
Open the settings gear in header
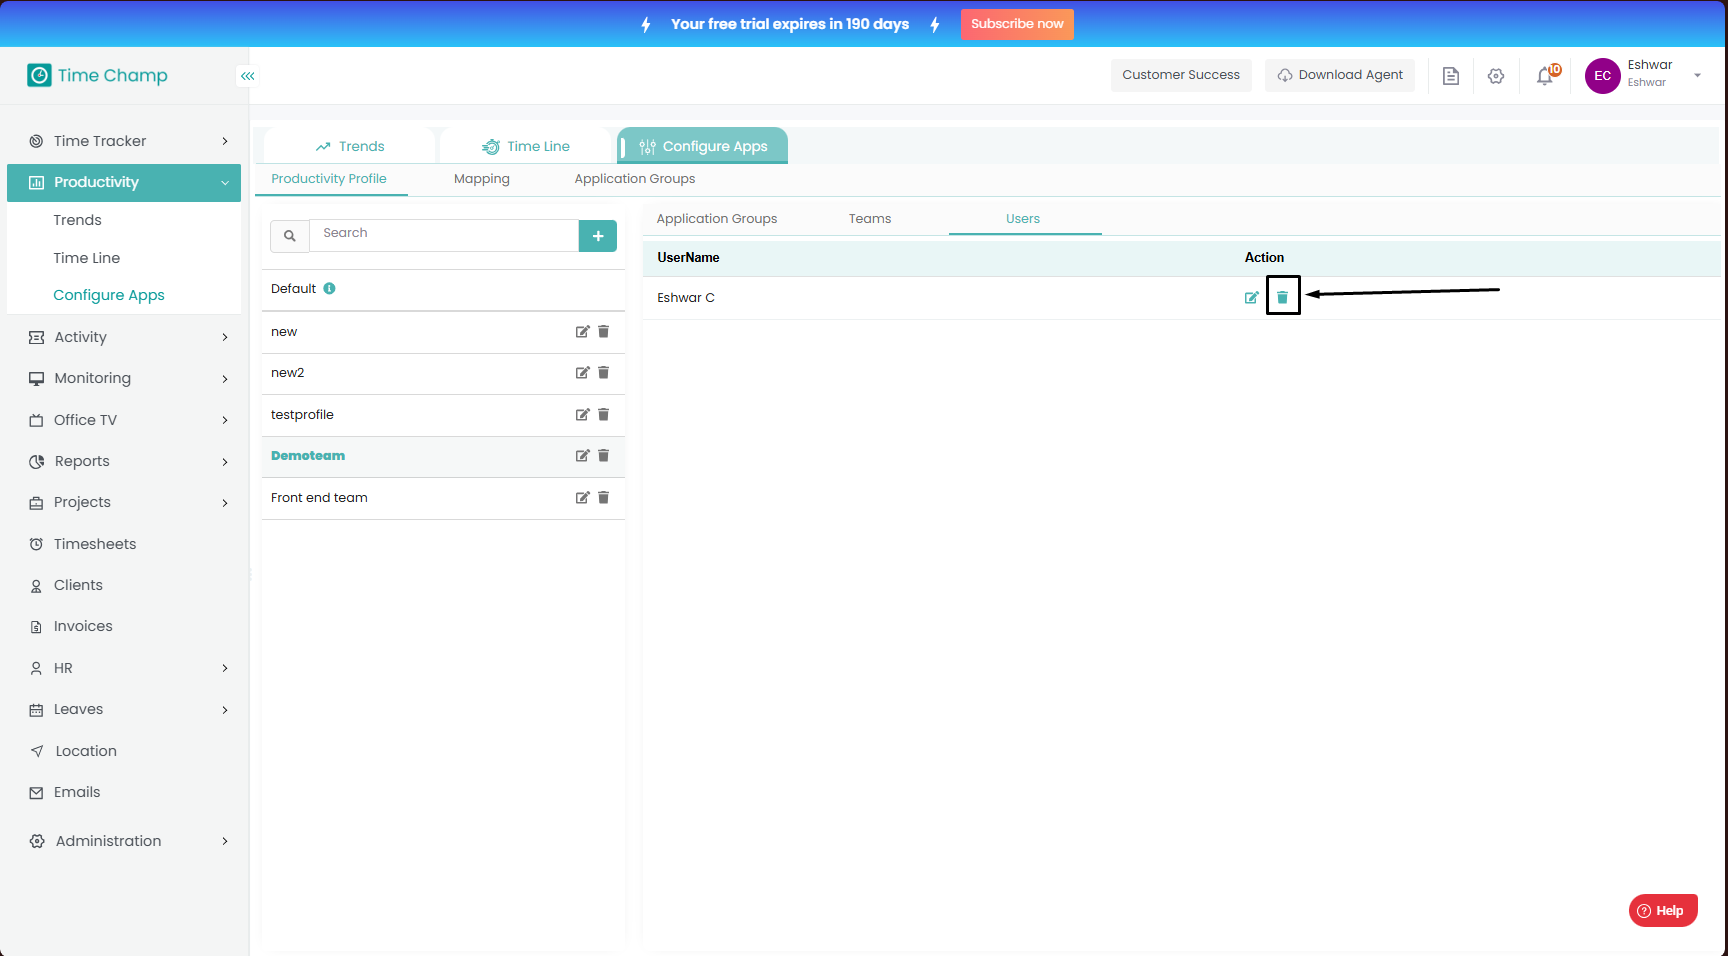point(1496,76)
